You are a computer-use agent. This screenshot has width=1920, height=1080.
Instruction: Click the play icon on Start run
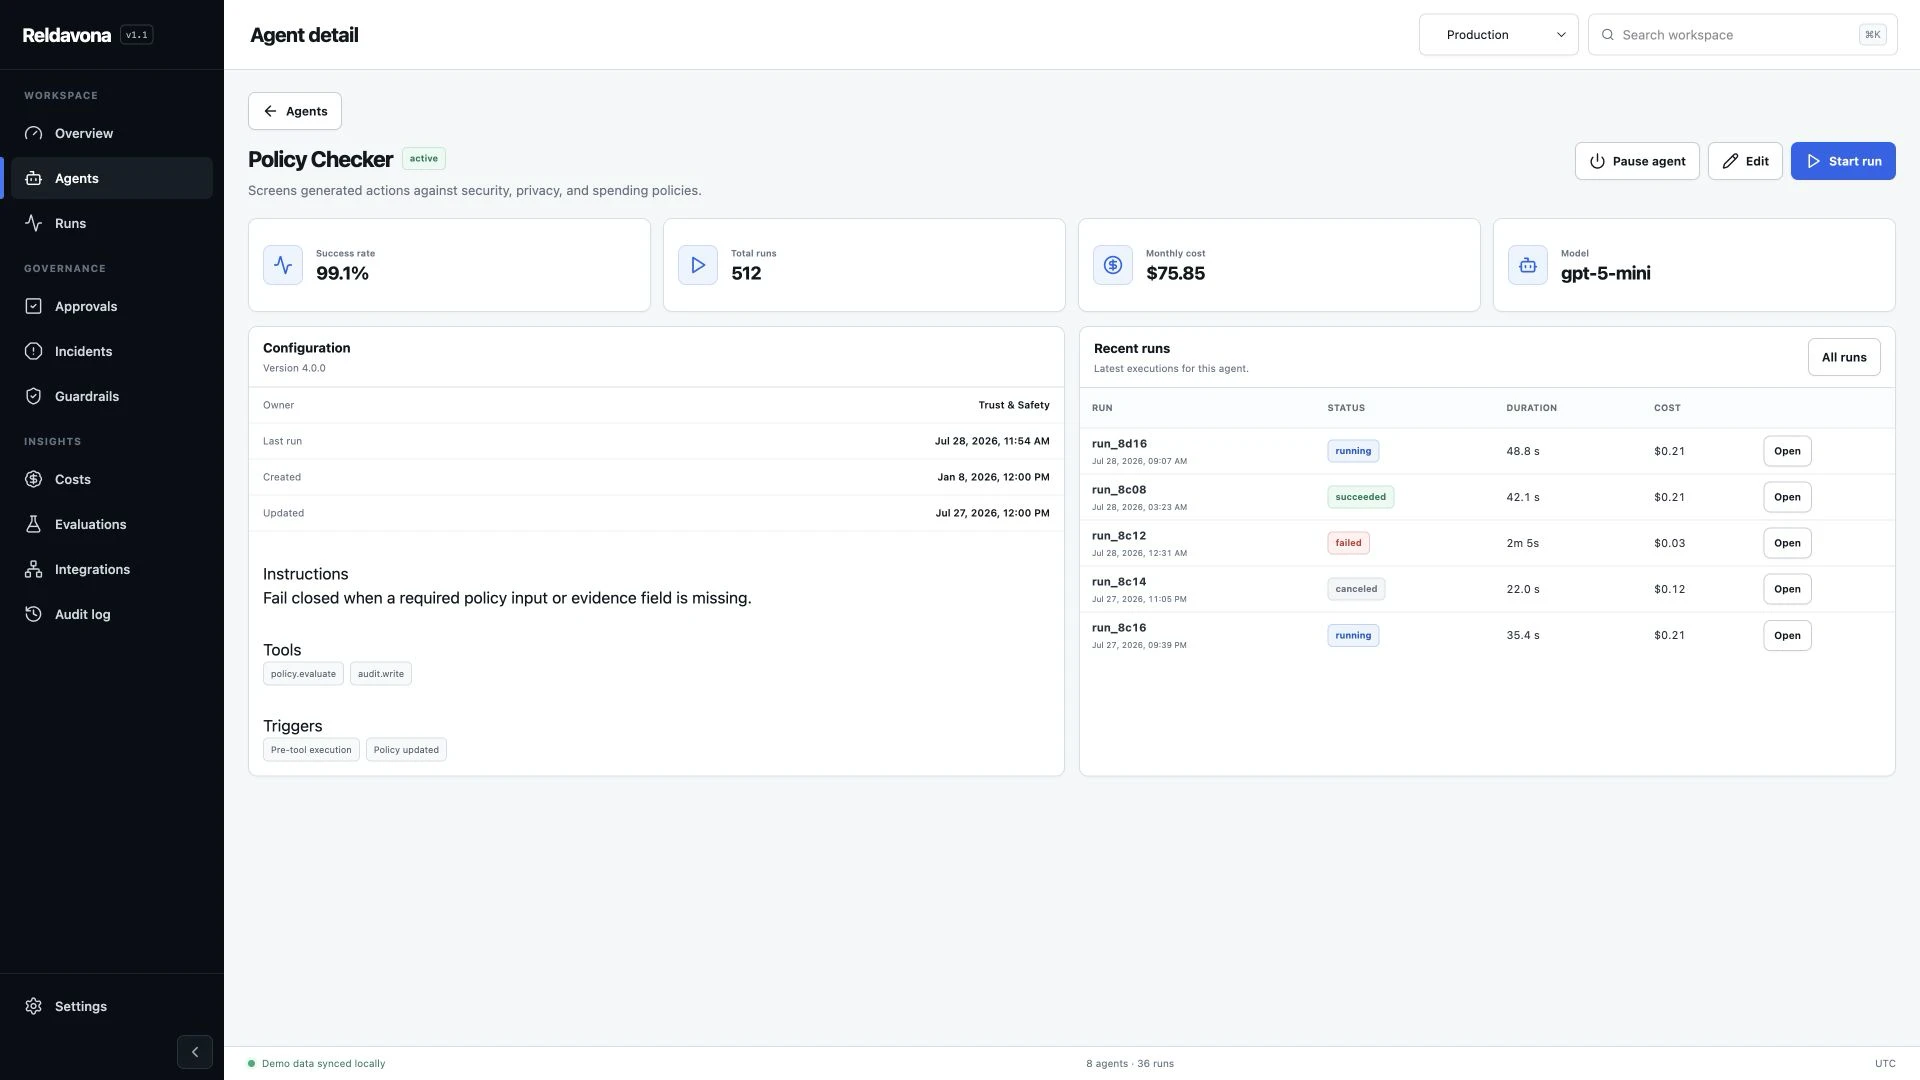[1813, 161]
